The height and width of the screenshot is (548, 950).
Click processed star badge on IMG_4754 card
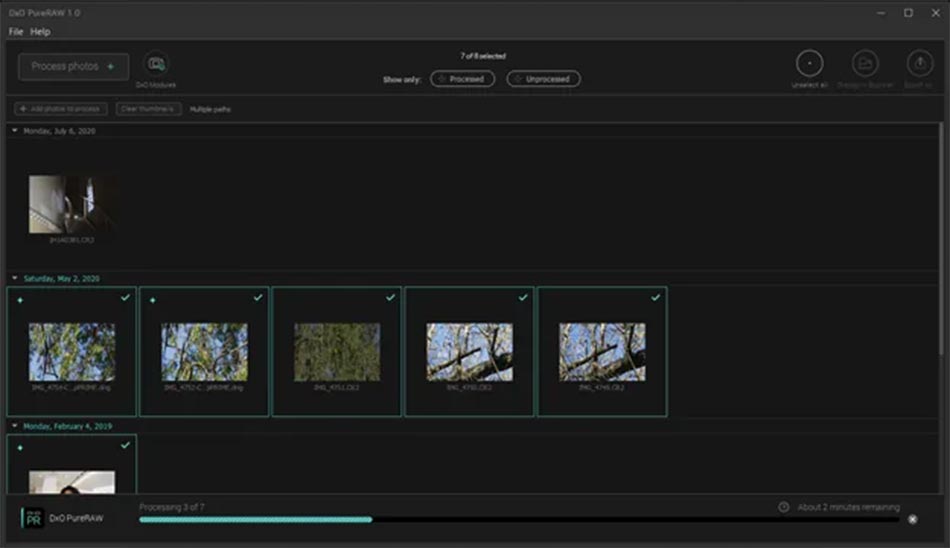pyautogui.click(x=20, y=300)
